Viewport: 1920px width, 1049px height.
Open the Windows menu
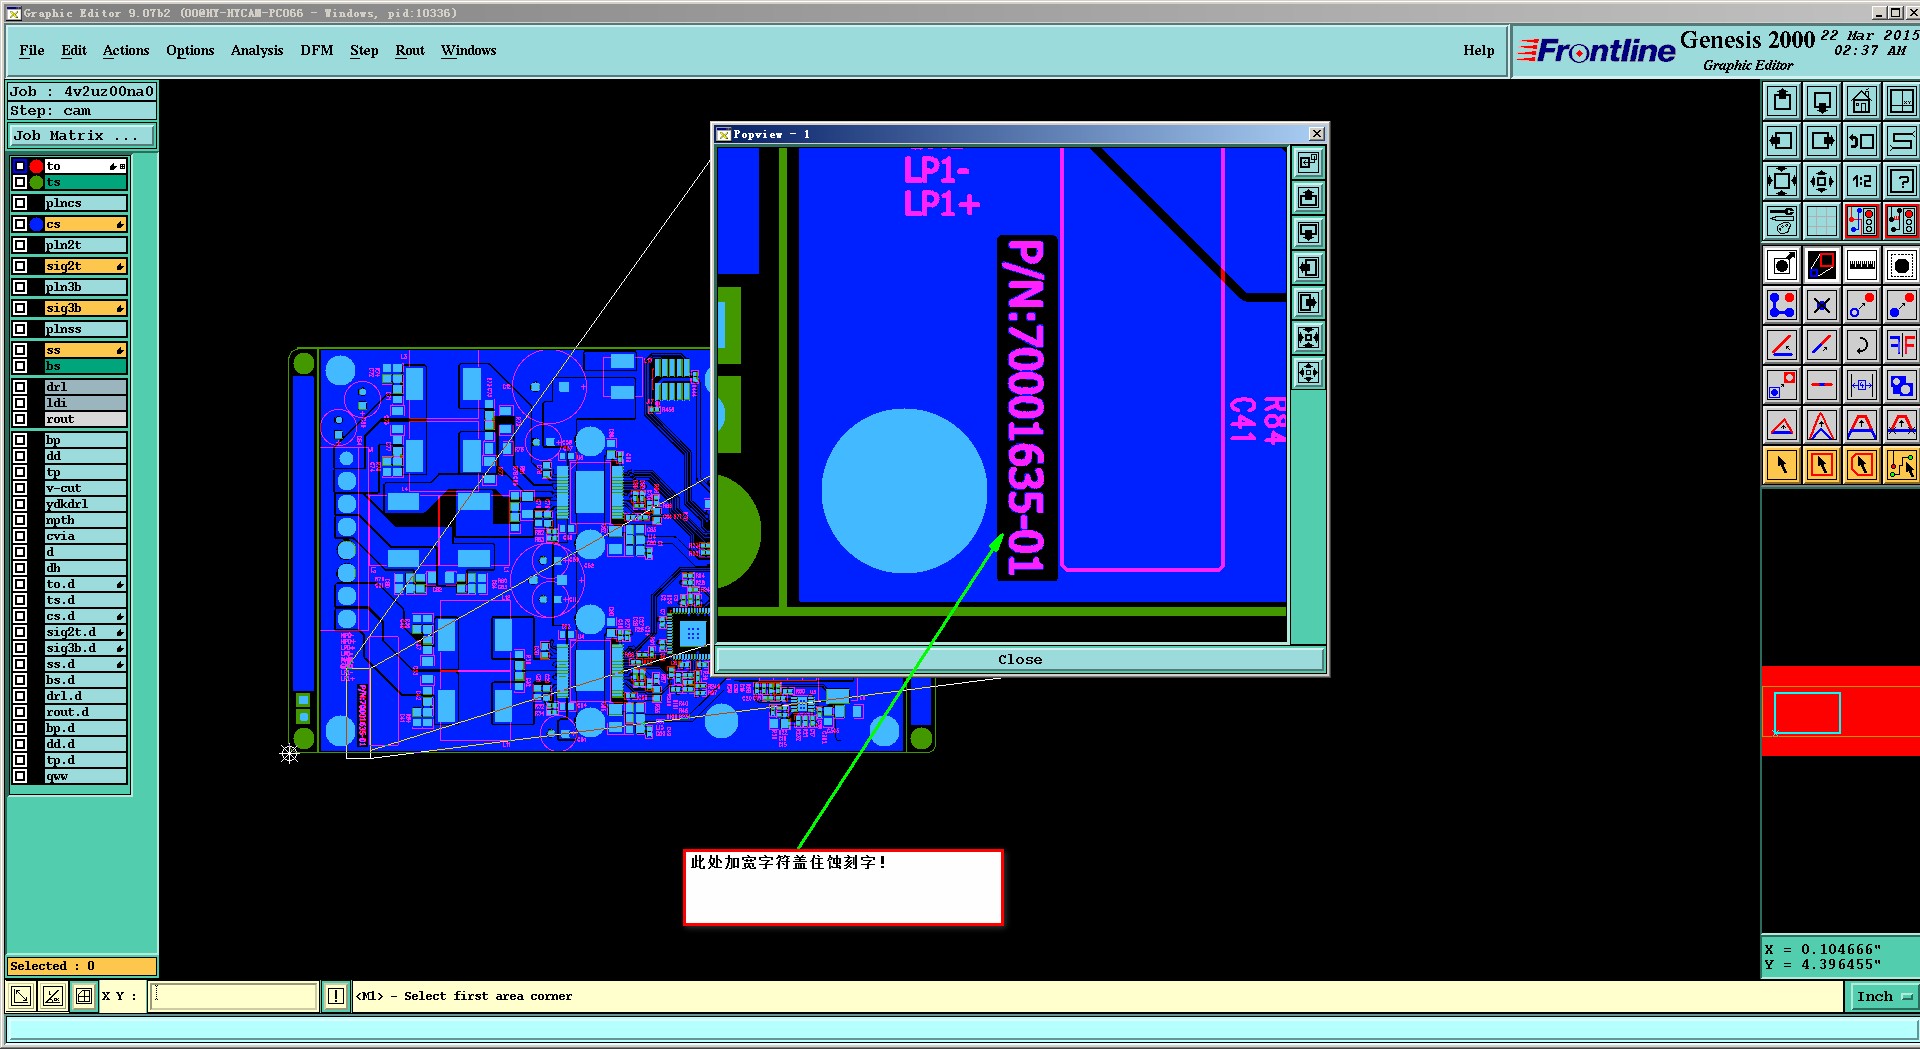[468, 50]
